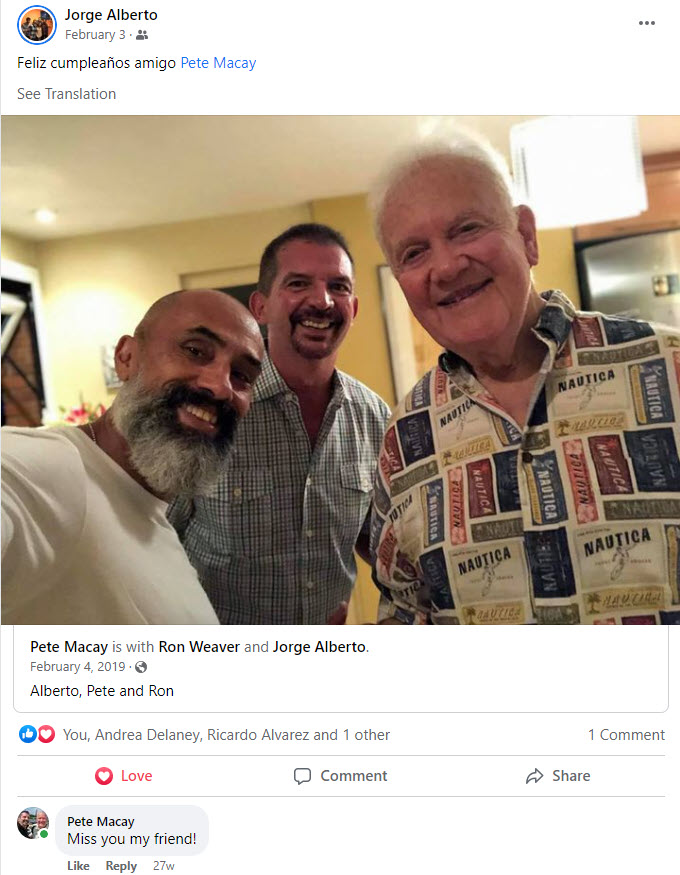Click Pete Macay's name in the shared post
This screenshot has width=680, height=875.
coord(69,647)
